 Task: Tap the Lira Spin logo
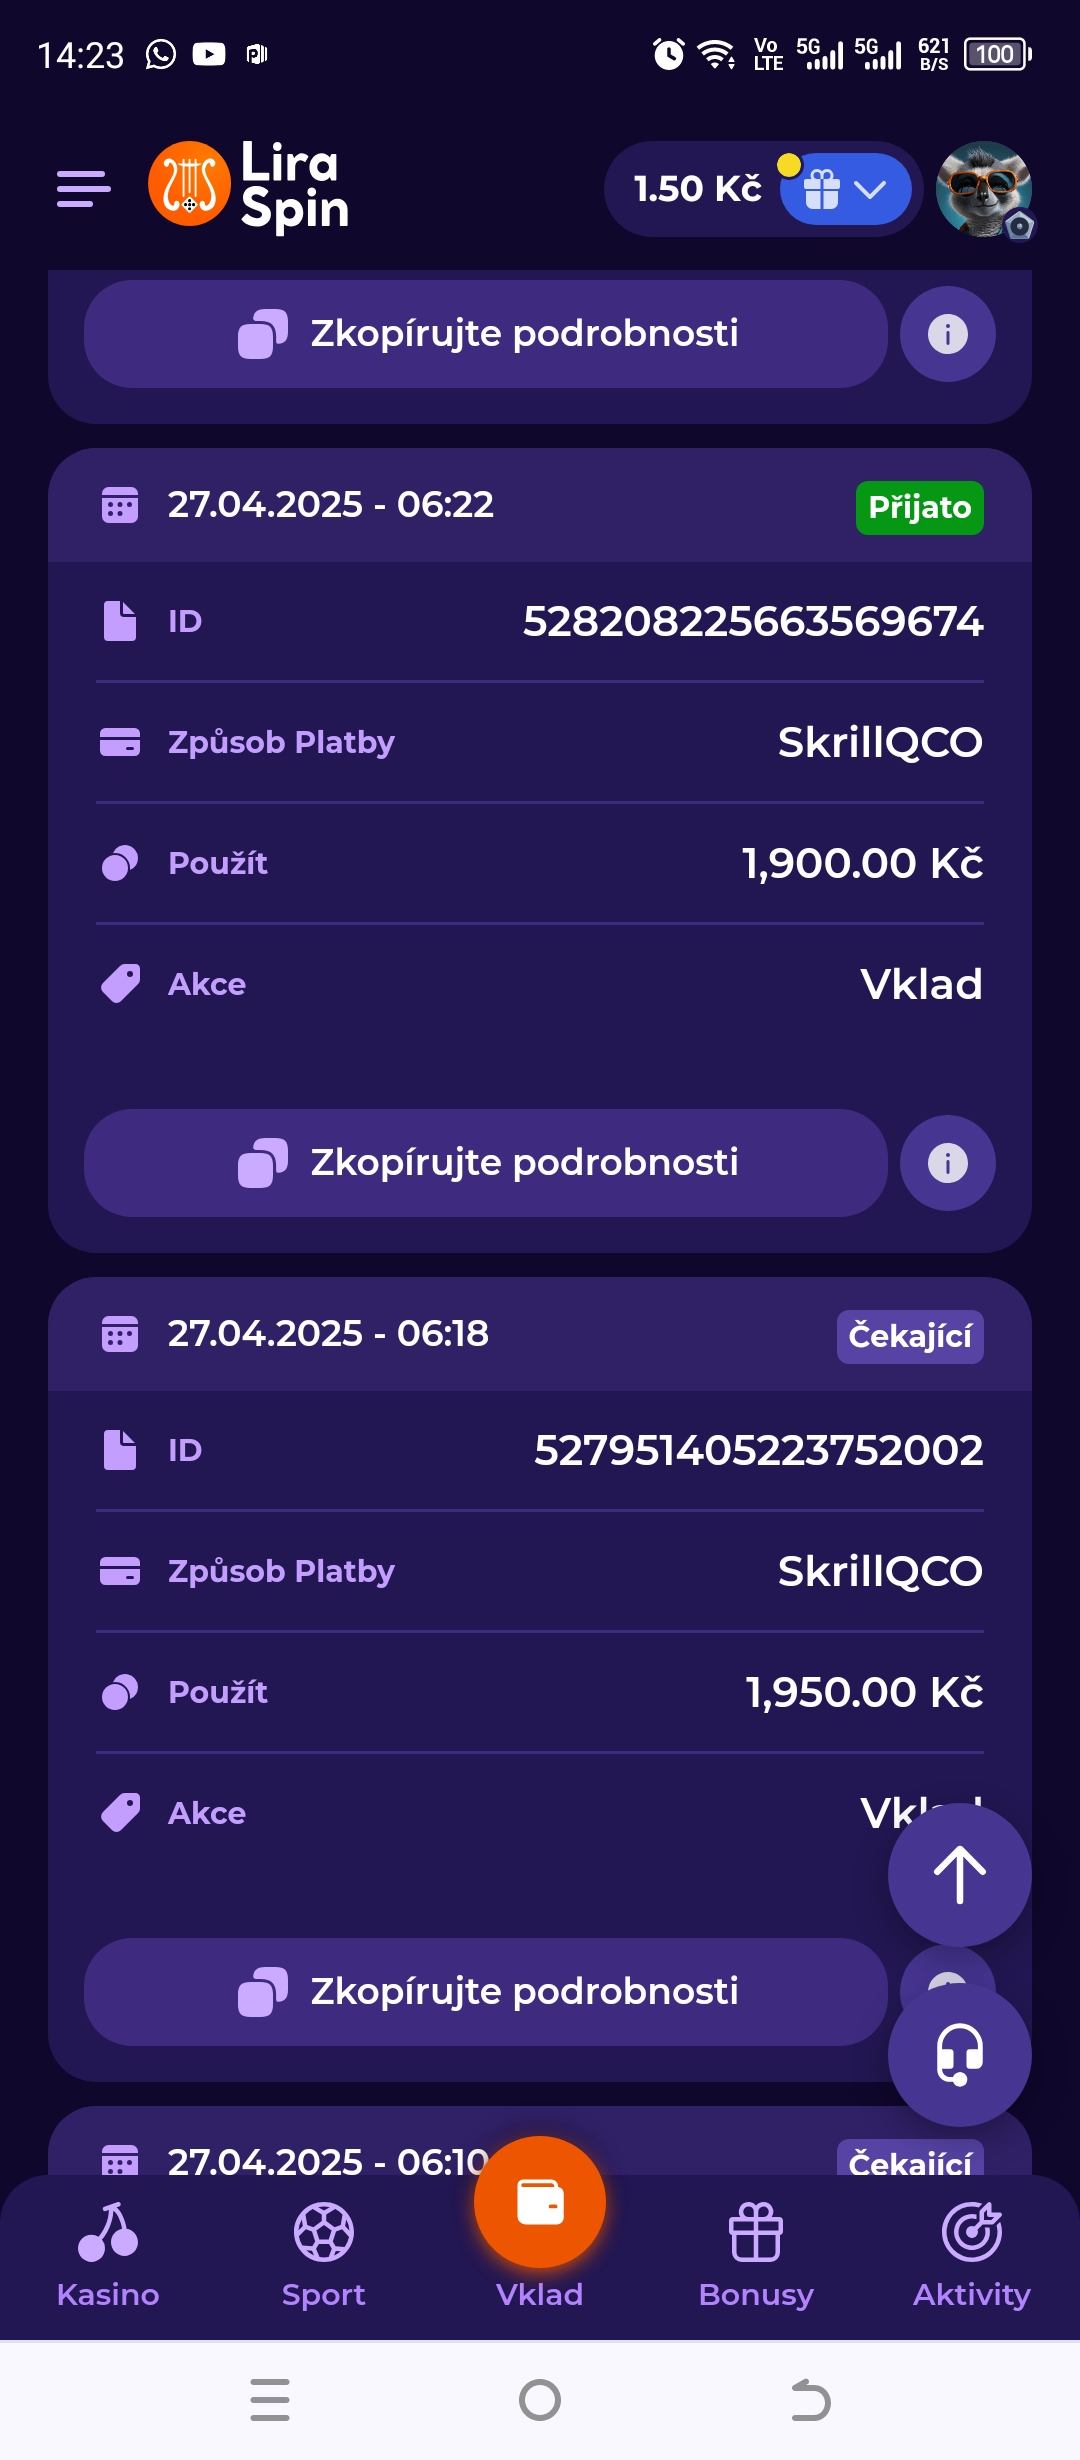point(249,186)
